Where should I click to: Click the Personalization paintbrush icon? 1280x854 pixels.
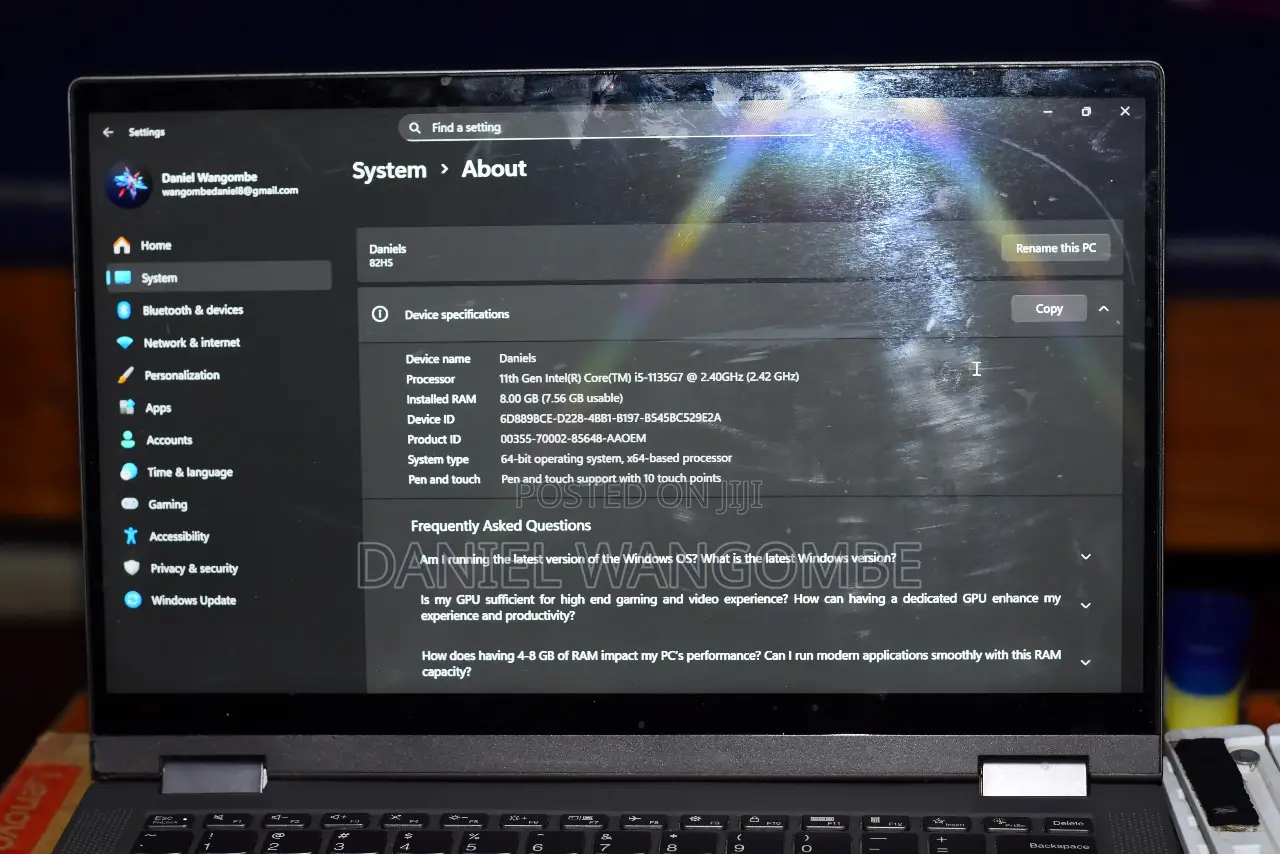[126, 375]
